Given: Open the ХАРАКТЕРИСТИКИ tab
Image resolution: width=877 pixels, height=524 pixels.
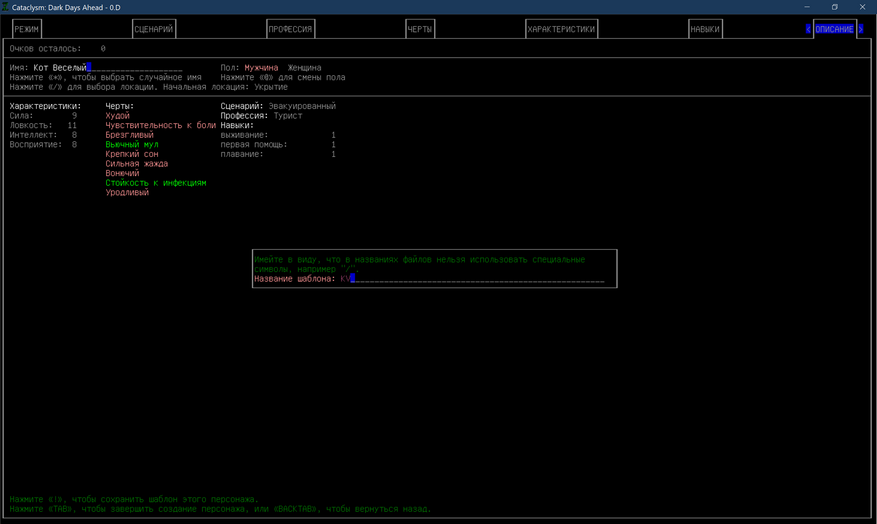Looking at the screenshot, I should click(562, 29).
